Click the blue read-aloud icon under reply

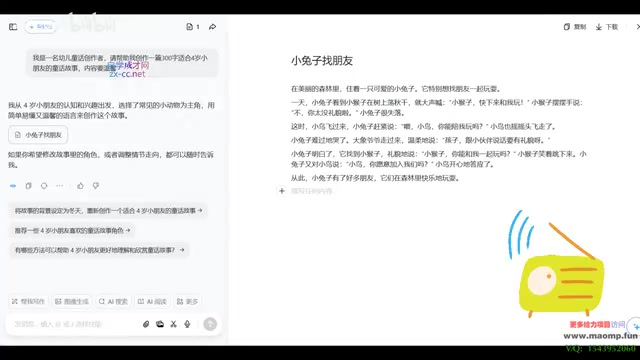point(13,186)
